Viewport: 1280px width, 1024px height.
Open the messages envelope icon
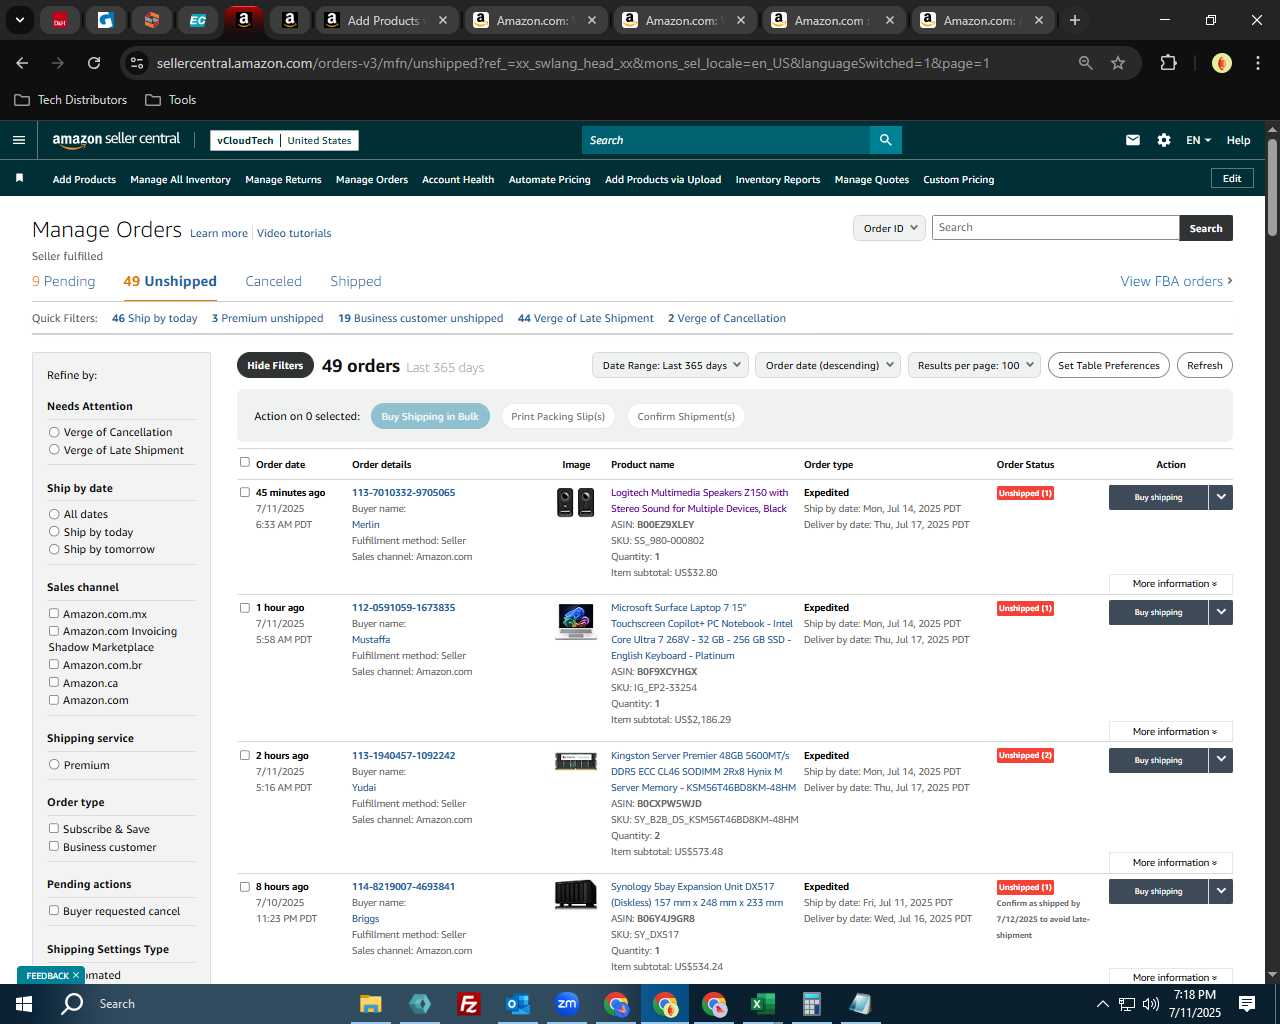click(1132, 140)
